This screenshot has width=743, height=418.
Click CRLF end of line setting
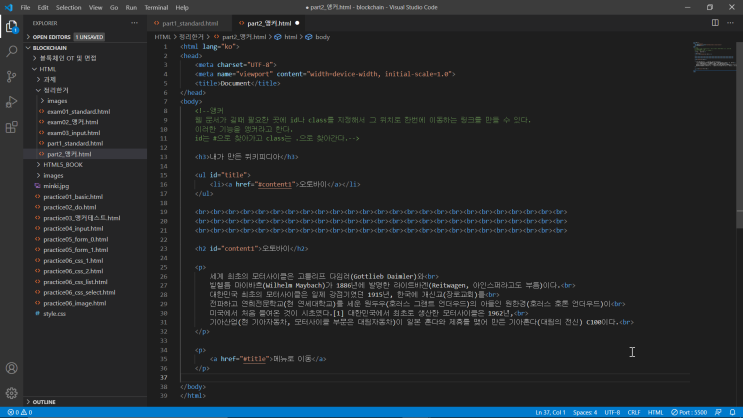point(634,412)
